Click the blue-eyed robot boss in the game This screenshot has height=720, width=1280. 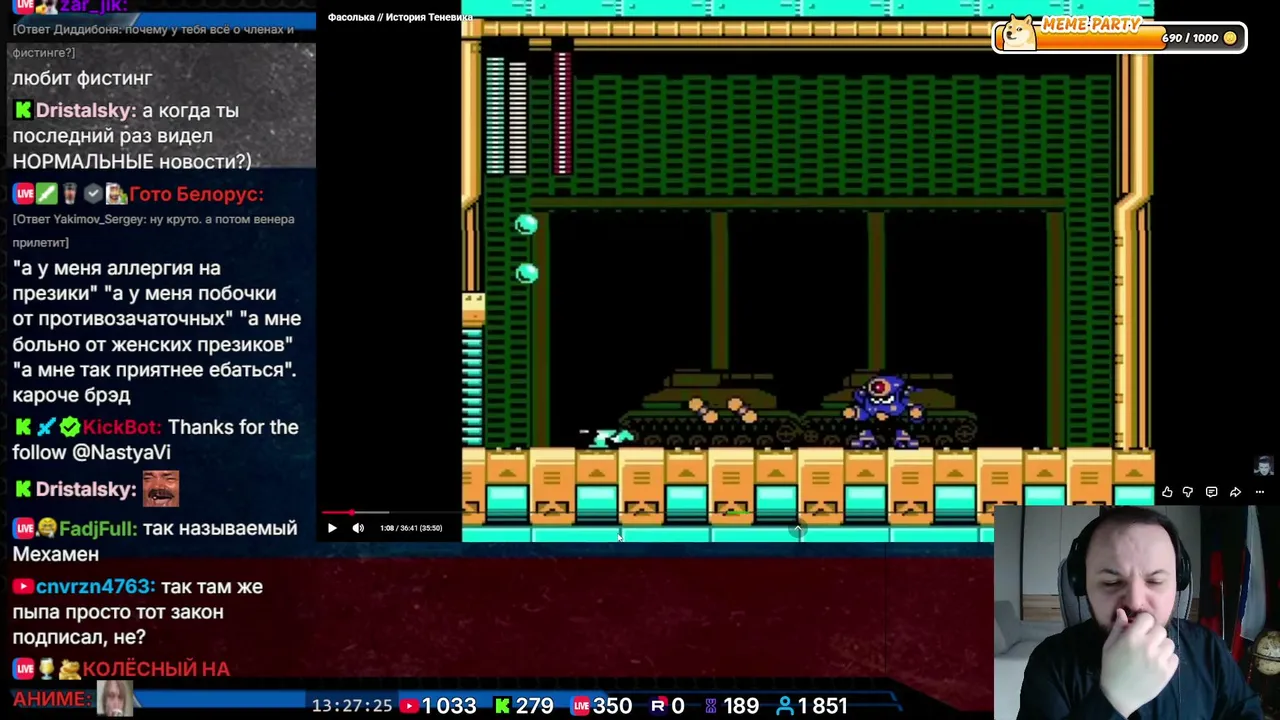coord(882,410)
